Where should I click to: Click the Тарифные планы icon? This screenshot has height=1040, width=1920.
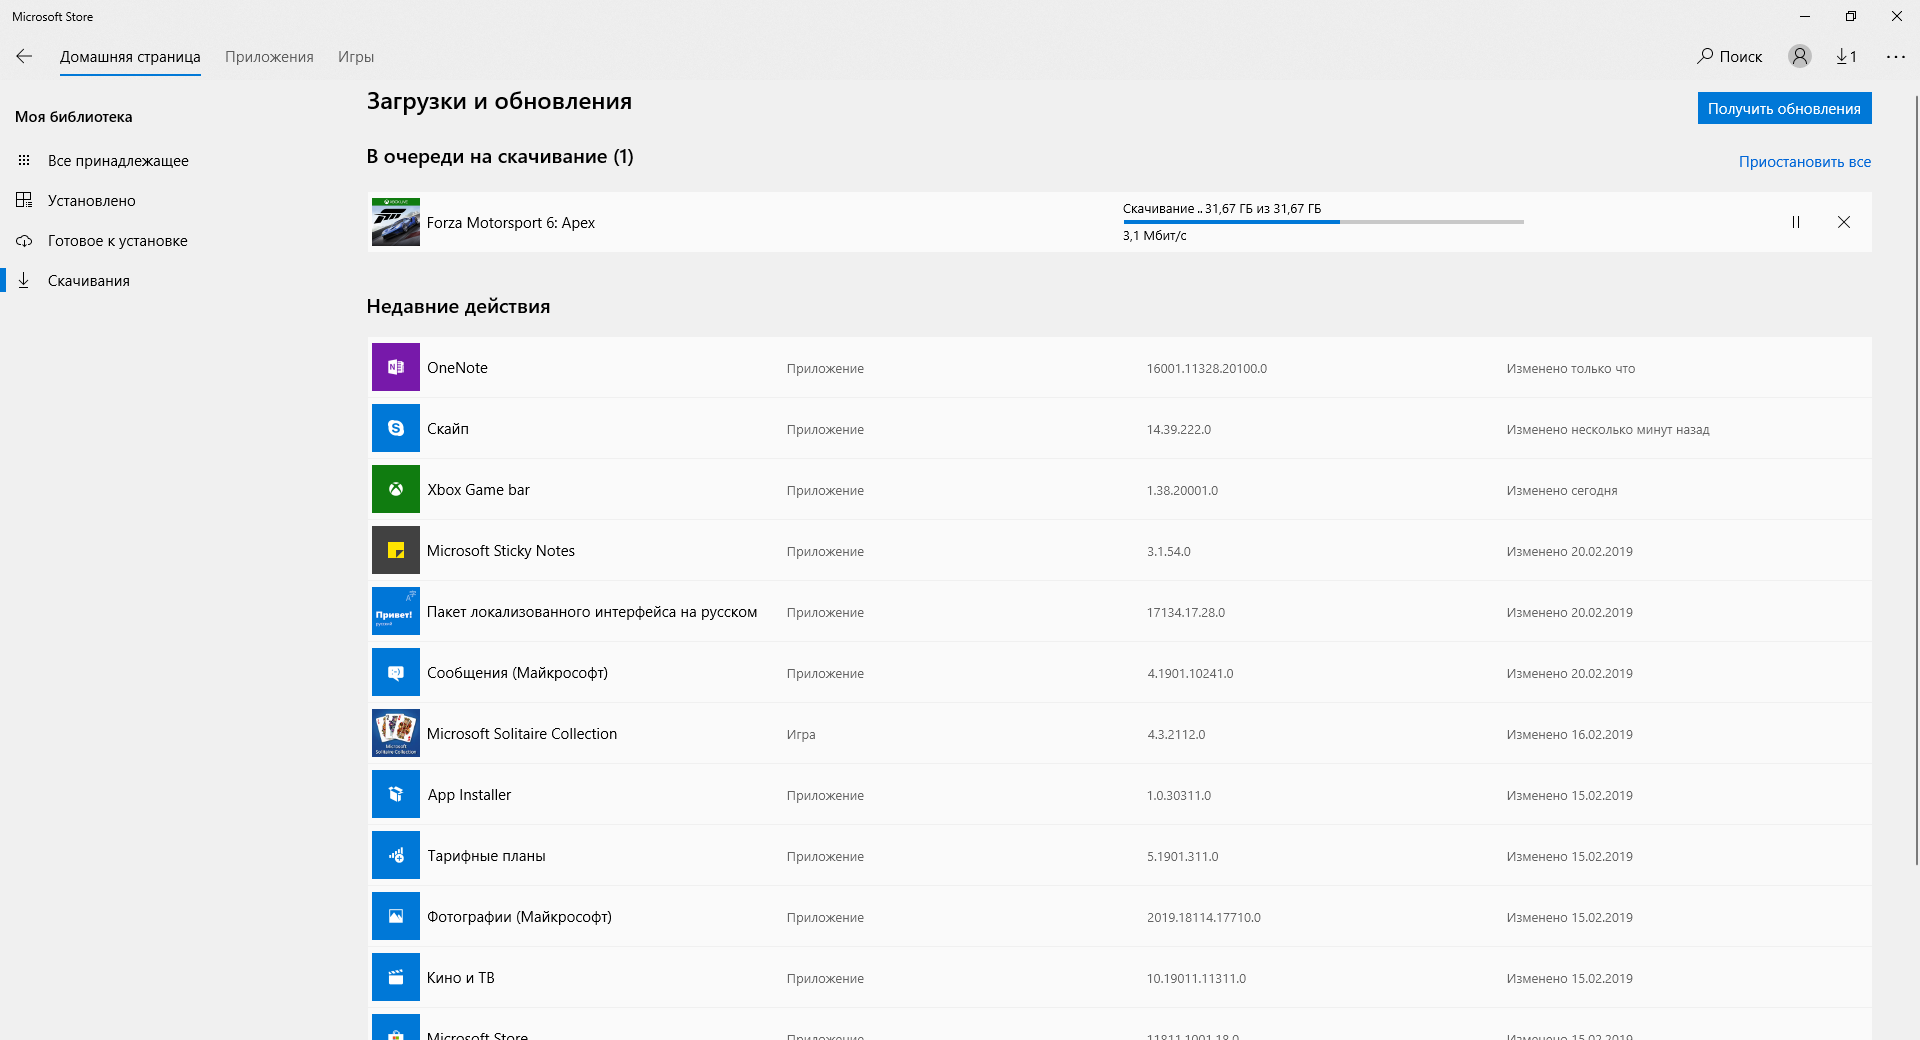pos(396,855)
